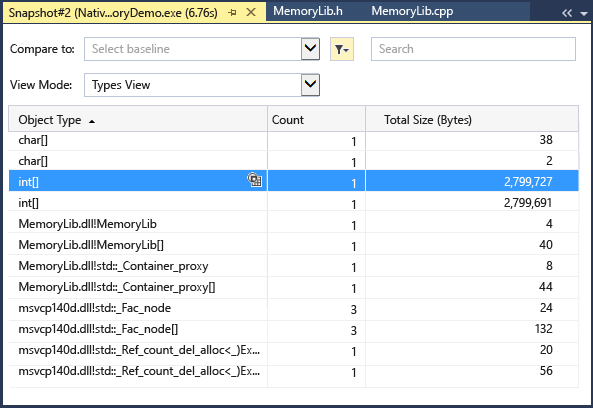Select the MemoryLib.dll!std::_Container_proxy[] row
Viewport: 593px width, 408px height.
[293, 287]
